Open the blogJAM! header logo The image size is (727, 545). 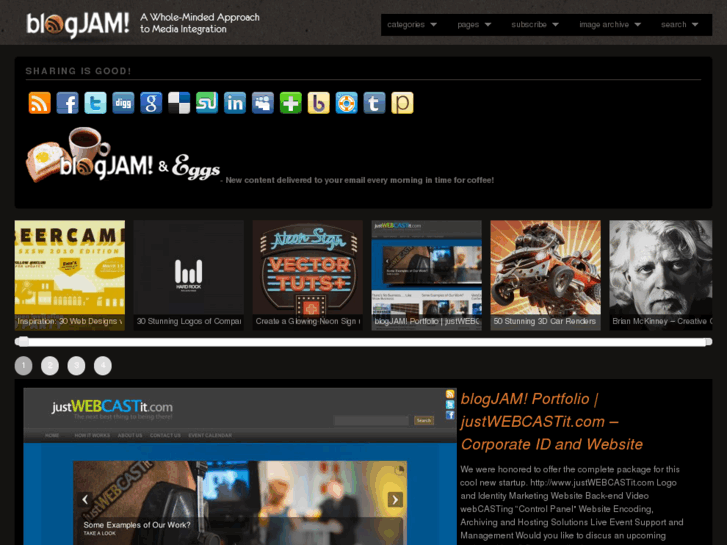pyautogui.click(x=77, y=24)
